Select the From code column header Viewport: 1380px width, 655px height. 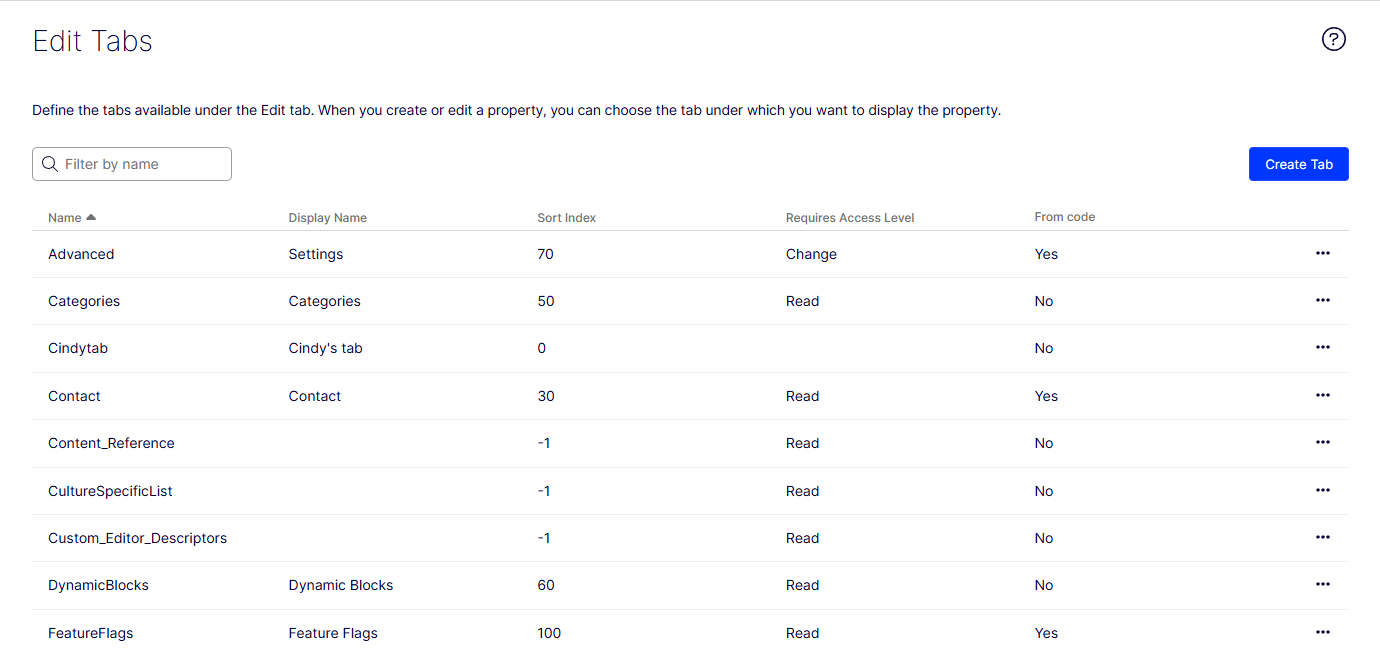[x=1064, y=216]
